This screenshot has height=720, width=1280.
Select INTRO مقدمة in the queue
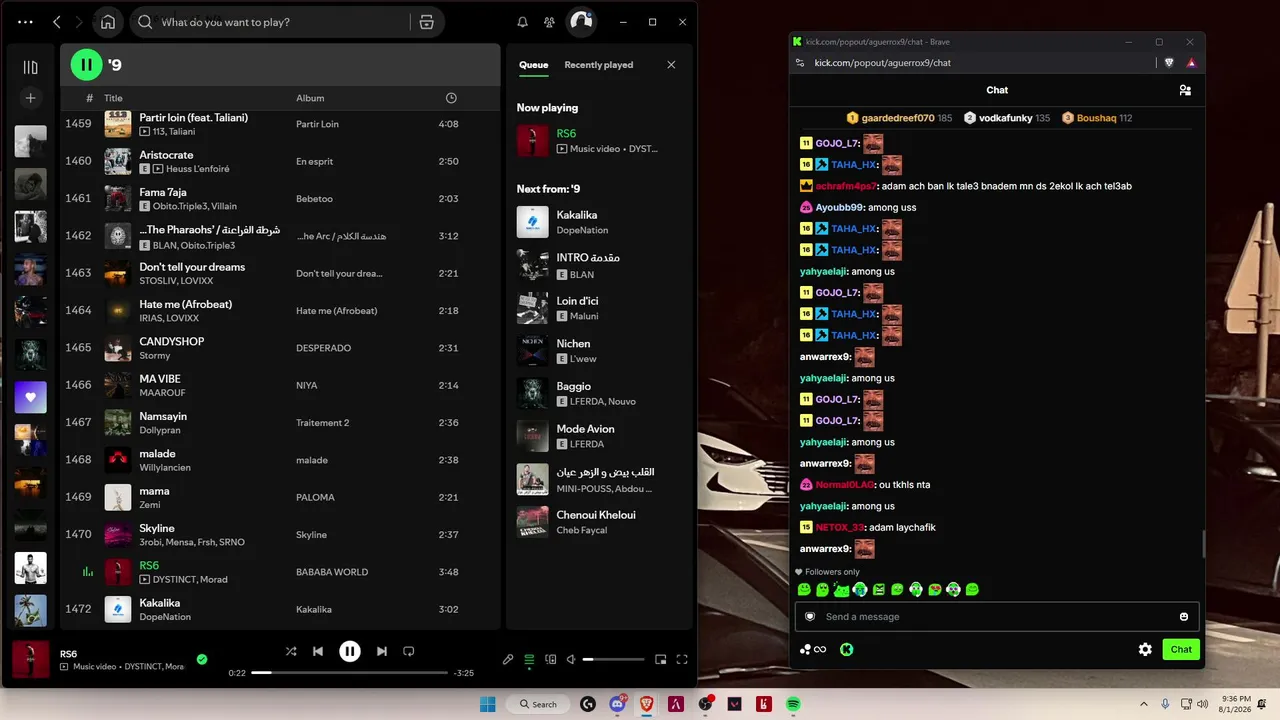598,265
